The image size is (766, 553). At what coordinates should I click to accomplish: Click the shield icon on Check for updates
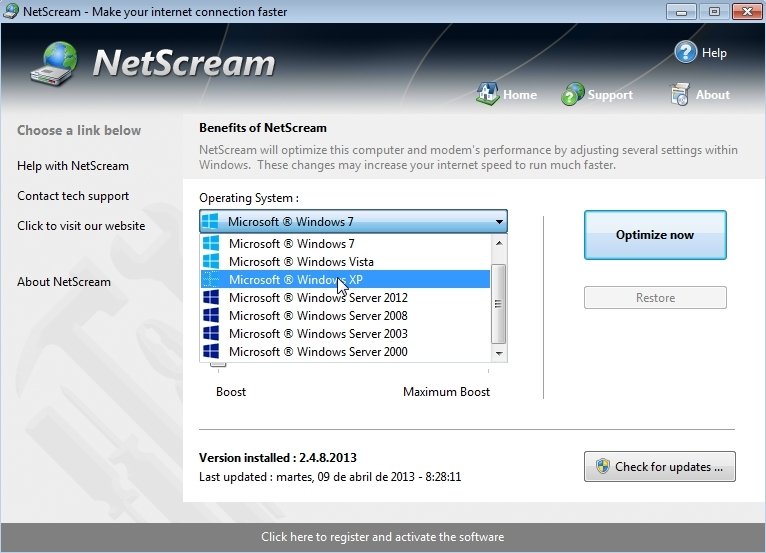[603, 466]
